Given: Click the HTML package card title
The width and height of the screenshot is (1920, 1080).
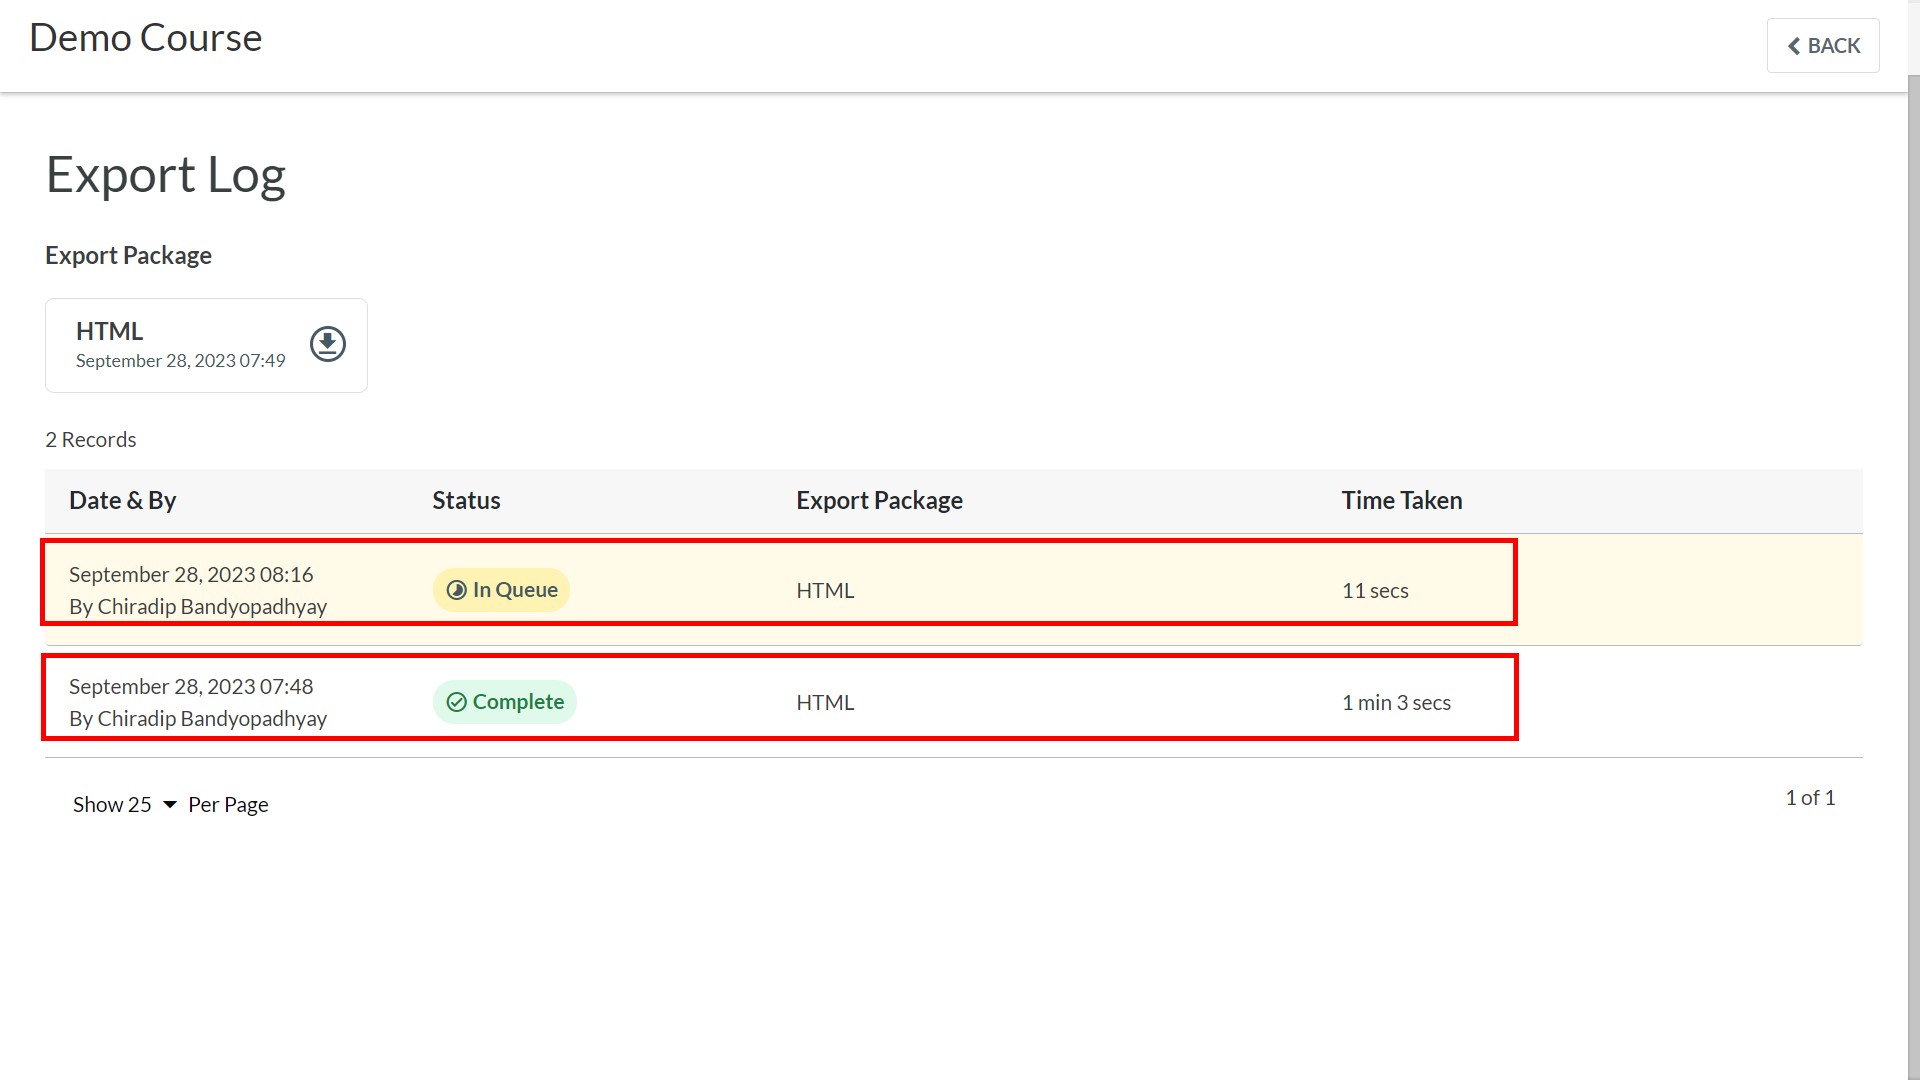Looking at the screenshot, I should tap(110, 331).
